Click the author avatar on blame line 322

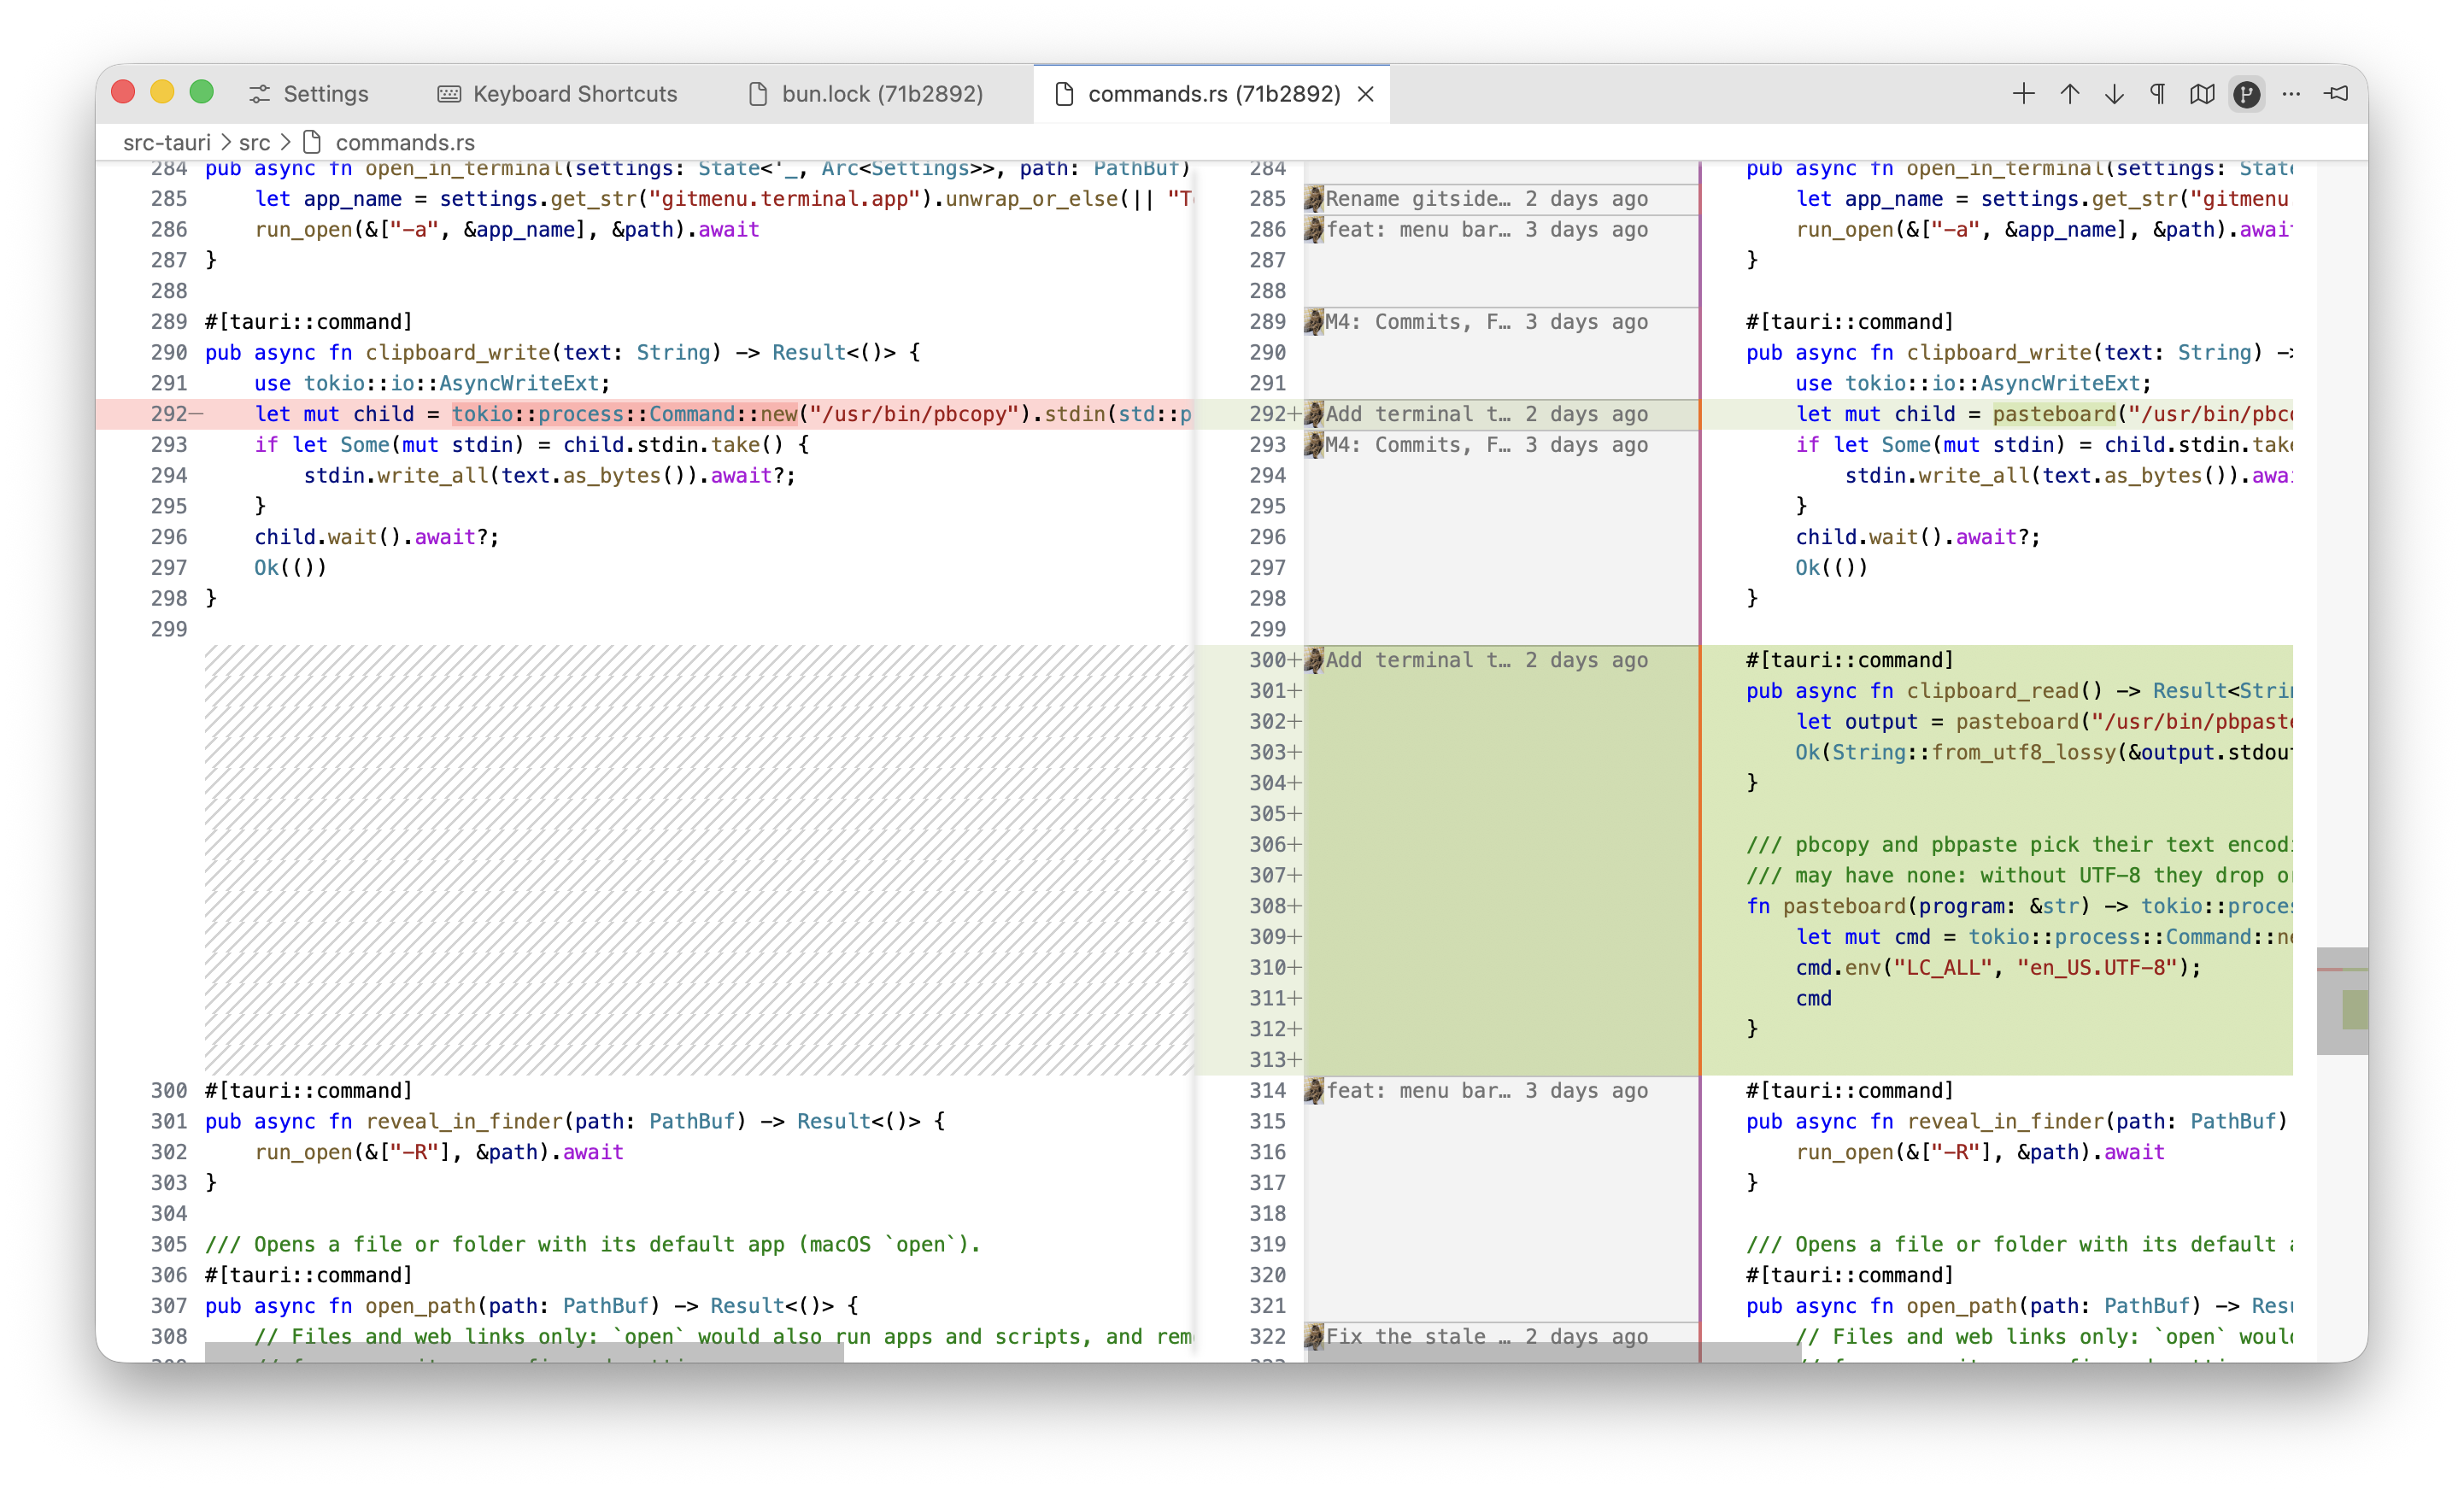tap(1314, 1336)
